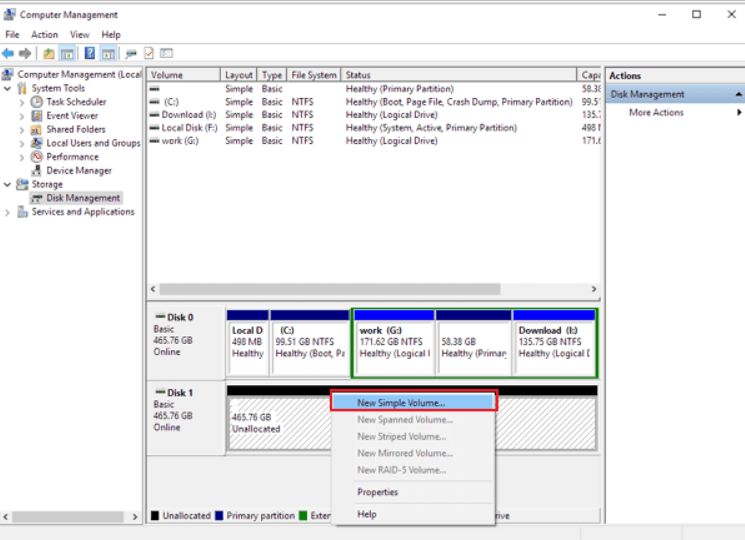The height and width of the screenshot is (540, 745).
Task: Expand the Local Users and Groups node
Action: (x=24, y=143)
